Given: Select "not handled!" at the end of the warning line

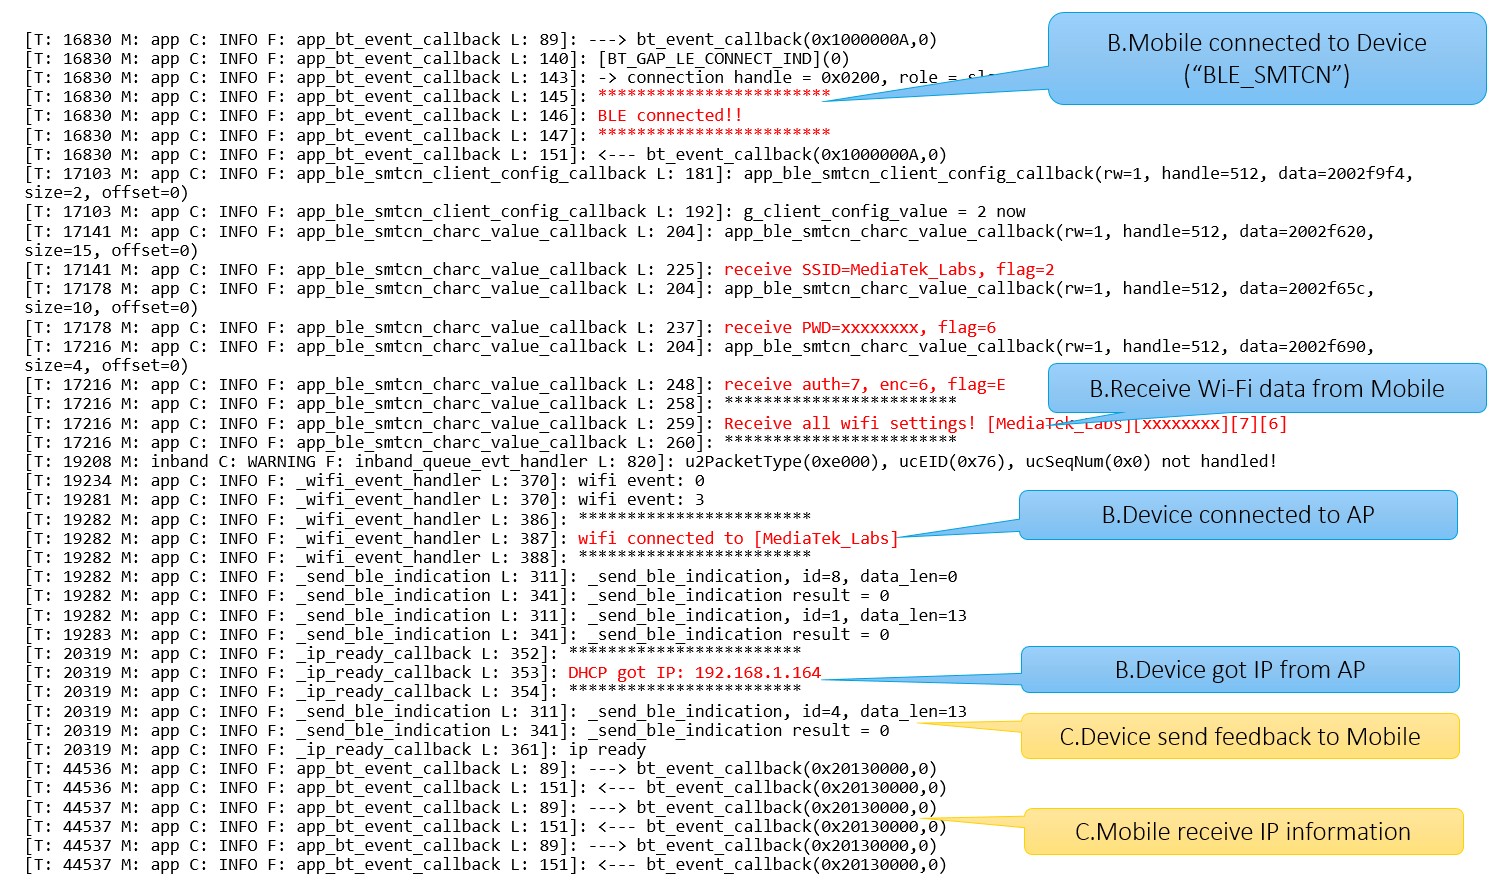Looking at the screenshot, I should pos(1219,462).
